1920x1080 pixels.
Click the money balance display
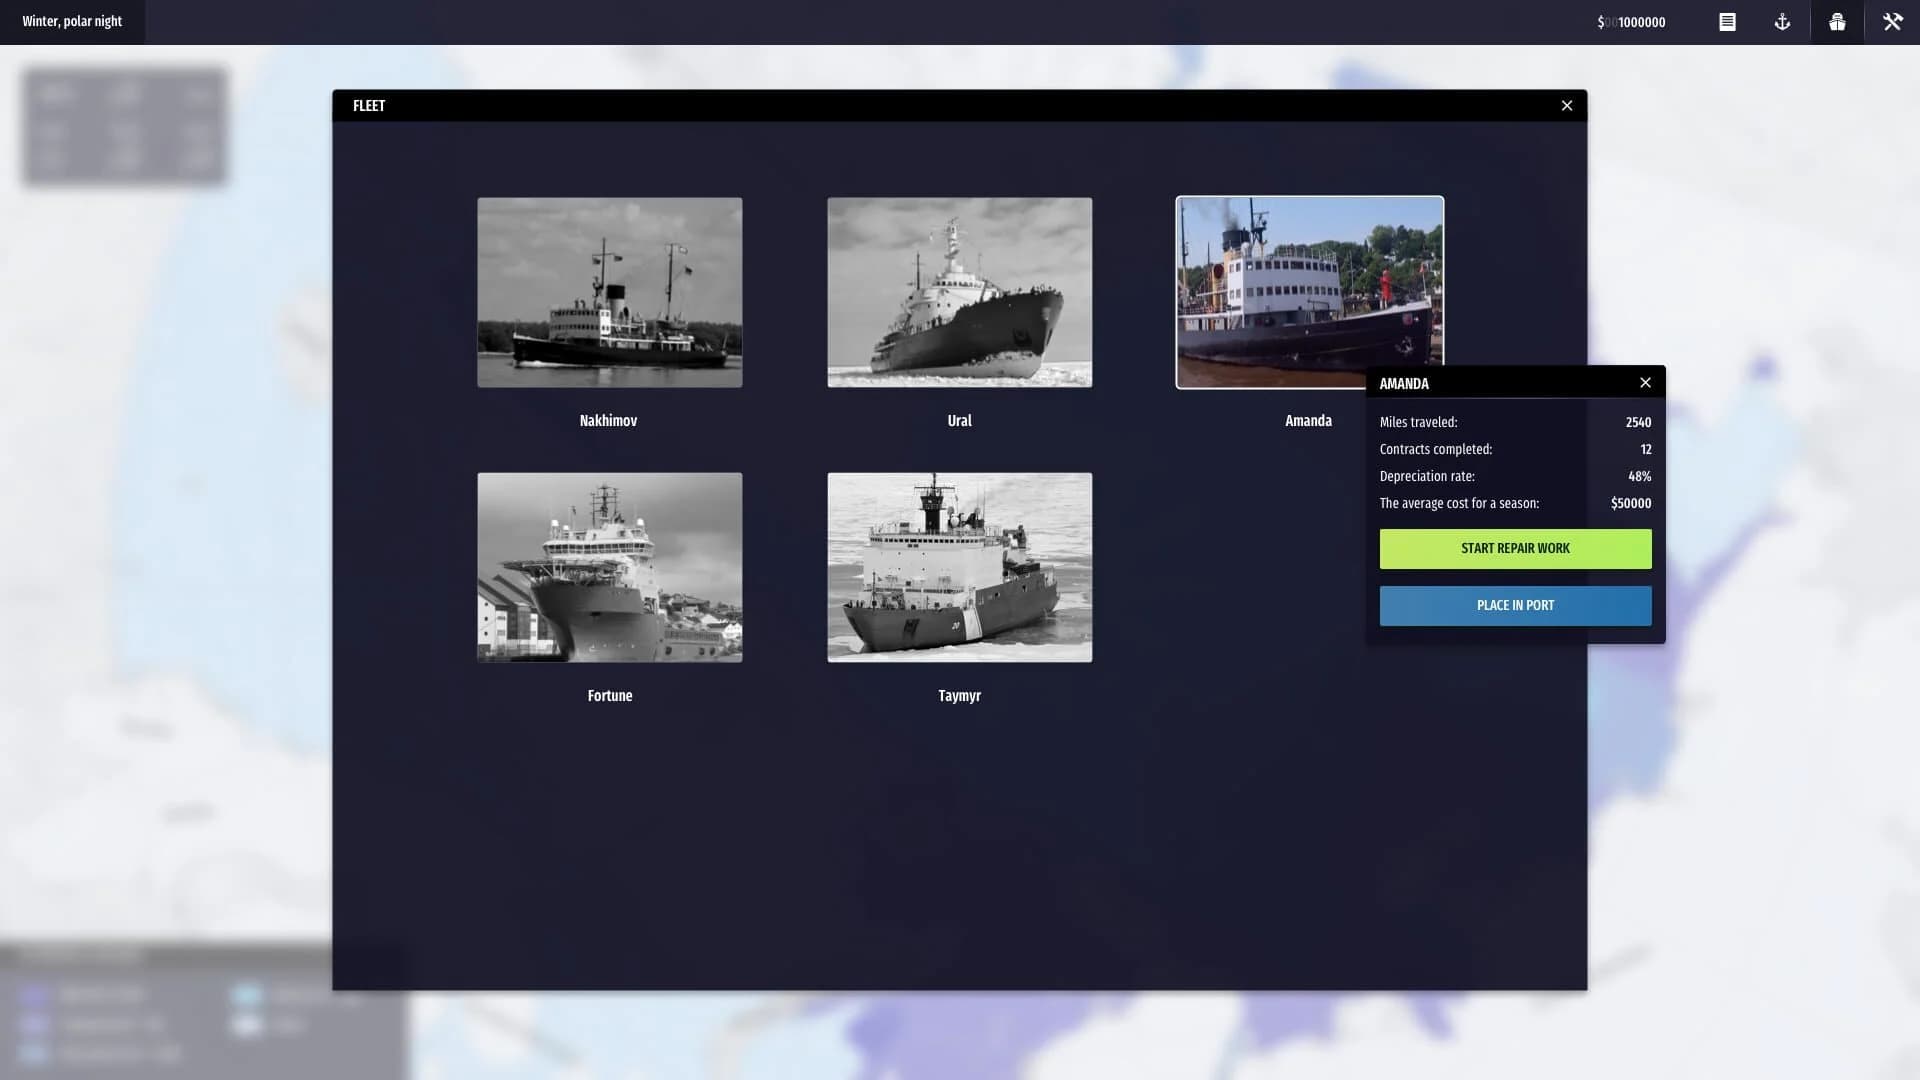[x=1638, y=22]
